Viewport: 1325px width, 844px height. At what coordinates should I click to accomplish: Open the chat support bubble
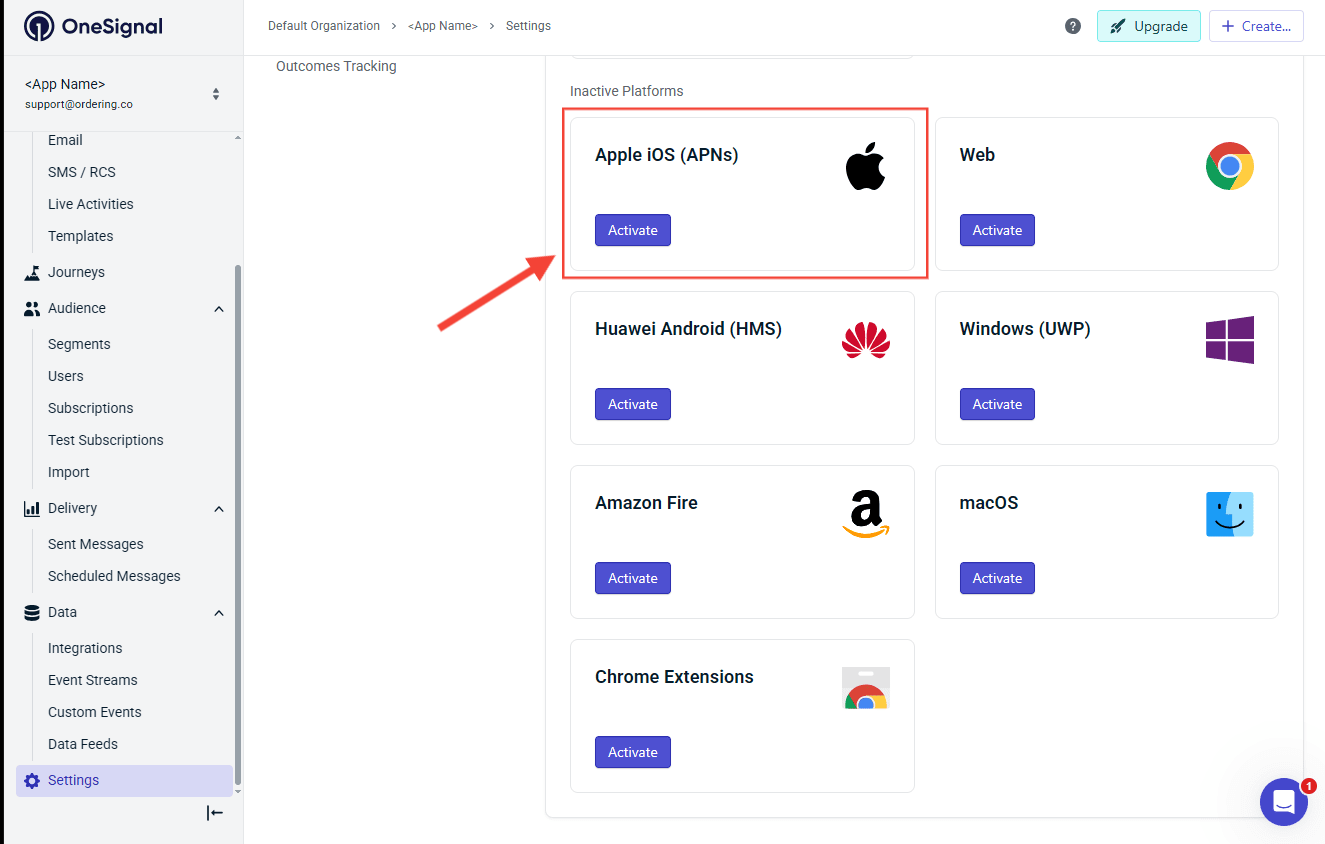(1284, 802)
